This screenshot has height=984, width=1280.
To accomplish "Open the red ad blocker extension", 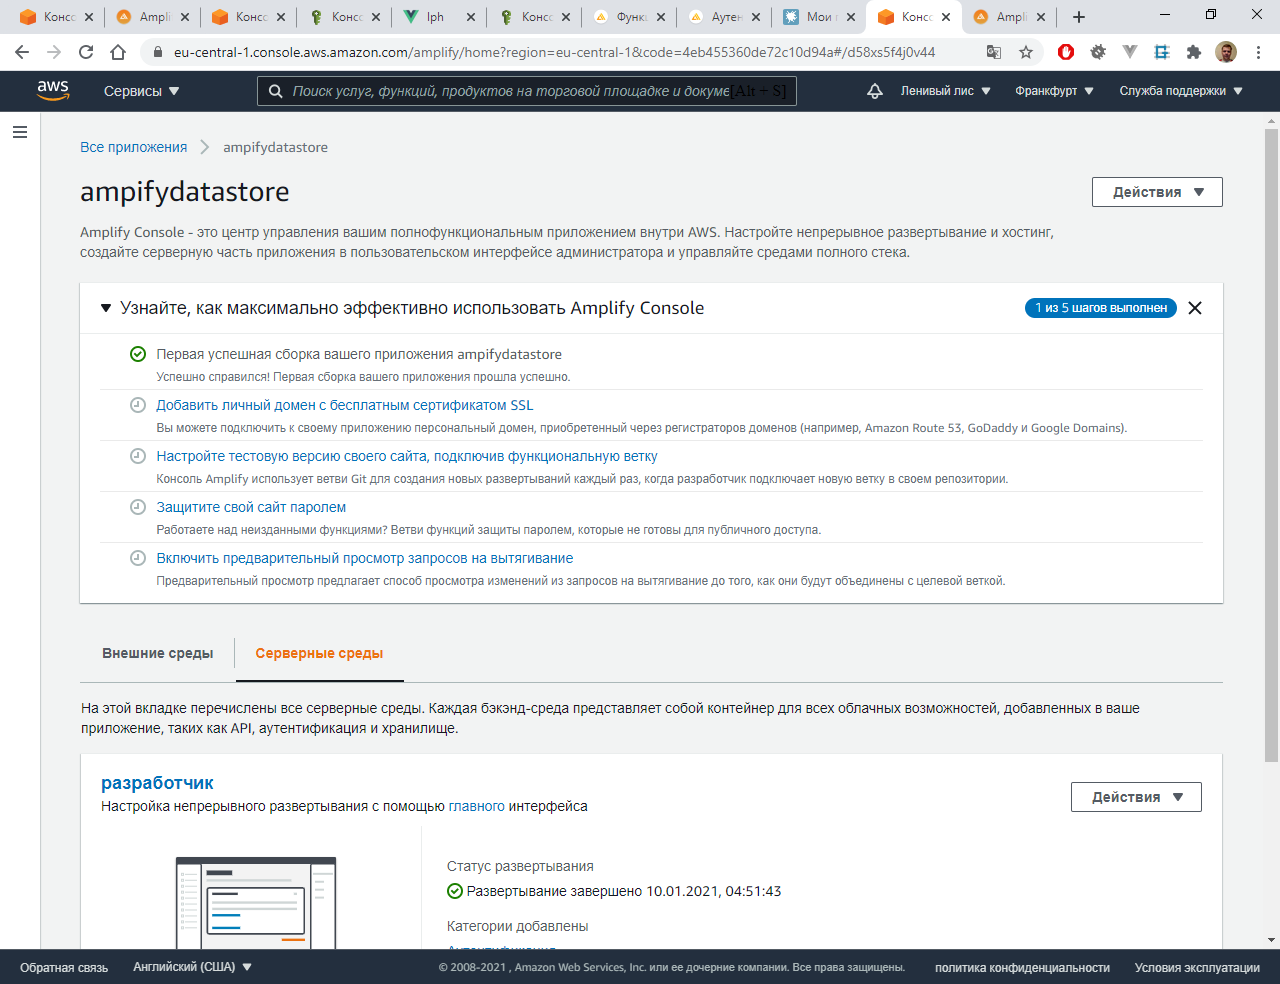I will coord(1066,52).
